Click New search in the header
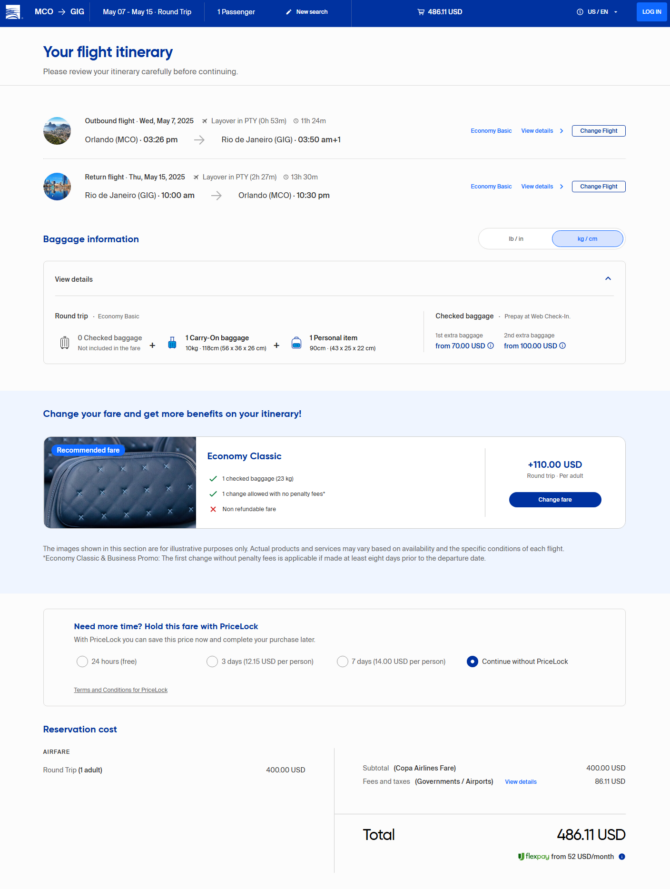The width and height of the screenshot is (670, 889). pyautogui.click(x=307, y=12)
